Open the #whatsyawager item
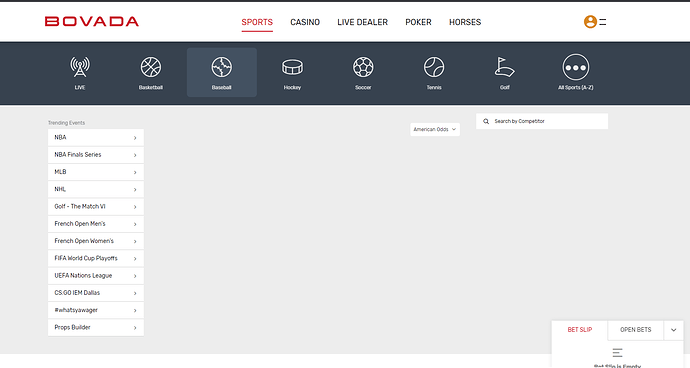Viewport: 690px width, 368px height. click(96, 310)
